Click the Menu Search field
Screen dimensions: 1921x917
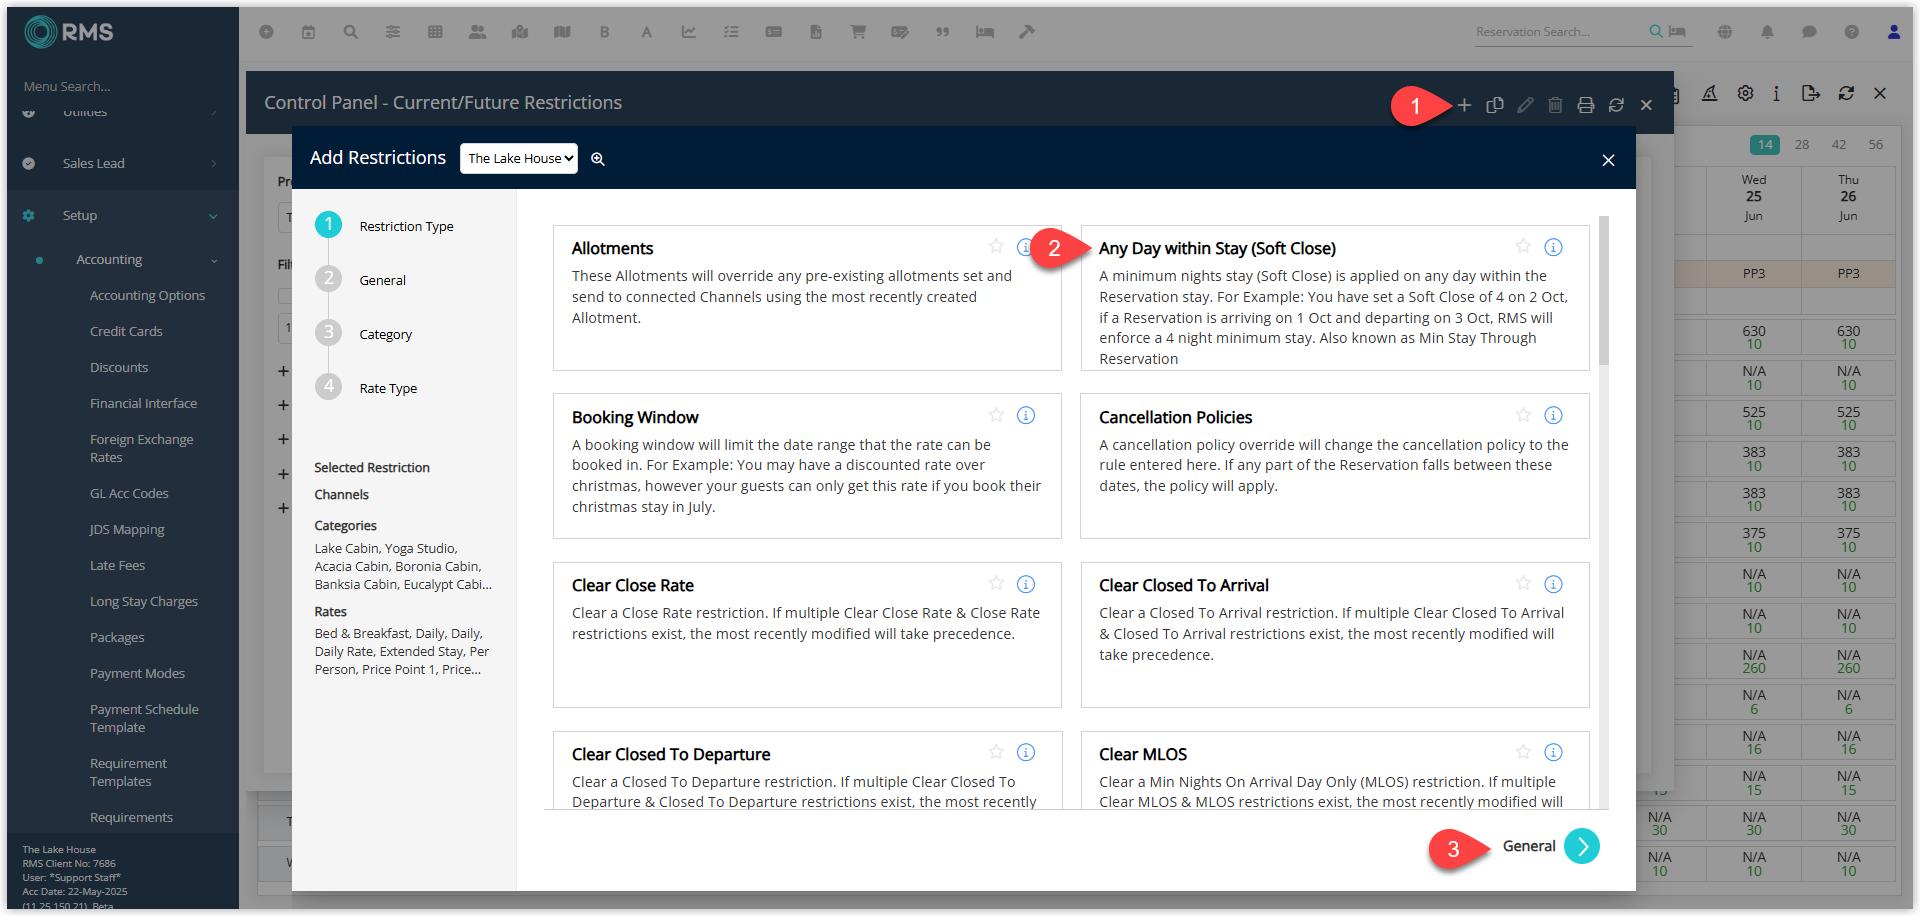[120, 86]
